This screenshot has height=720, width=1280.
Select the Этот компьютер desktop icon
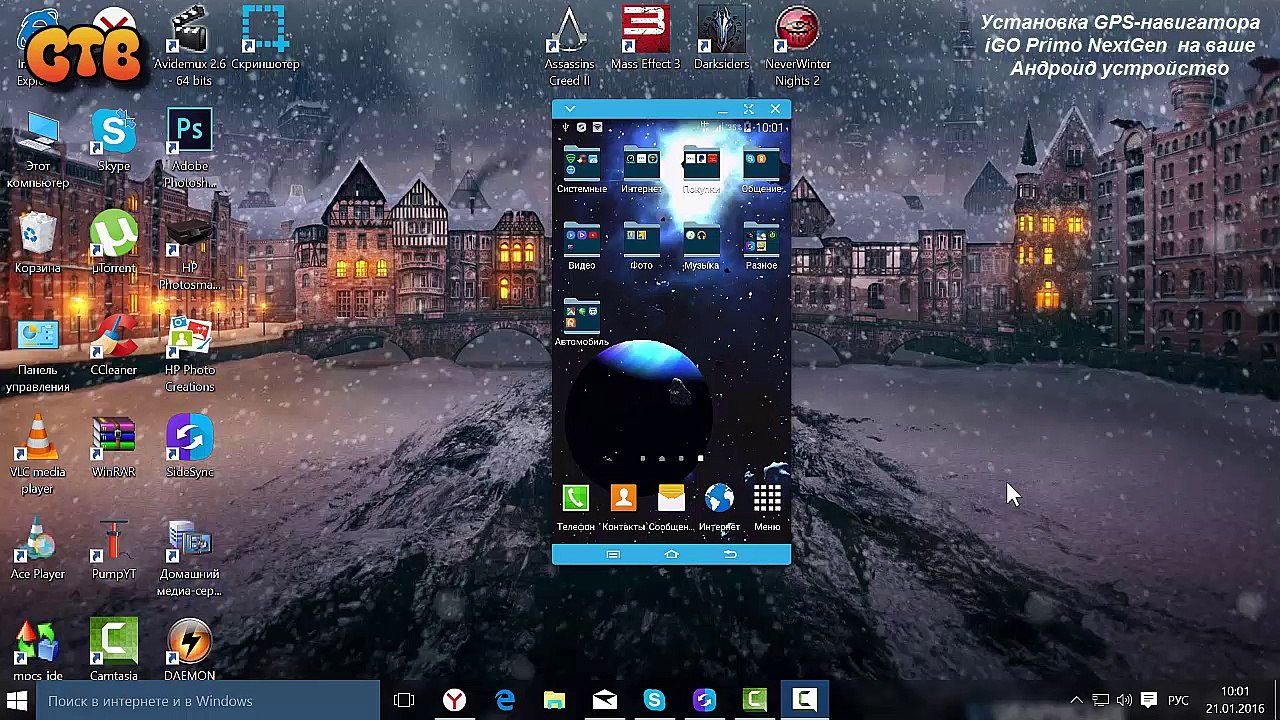tap(38, 148)
